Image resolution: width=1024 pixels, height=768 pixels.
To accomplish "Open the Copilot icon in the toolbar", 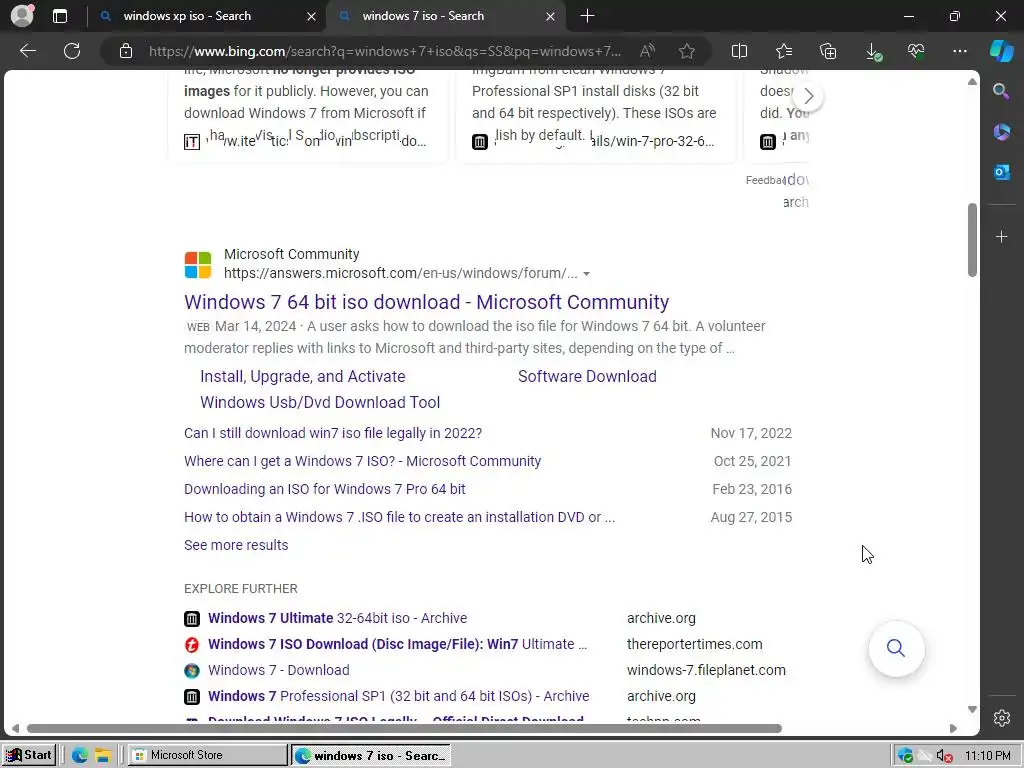I will [1001, 51].
